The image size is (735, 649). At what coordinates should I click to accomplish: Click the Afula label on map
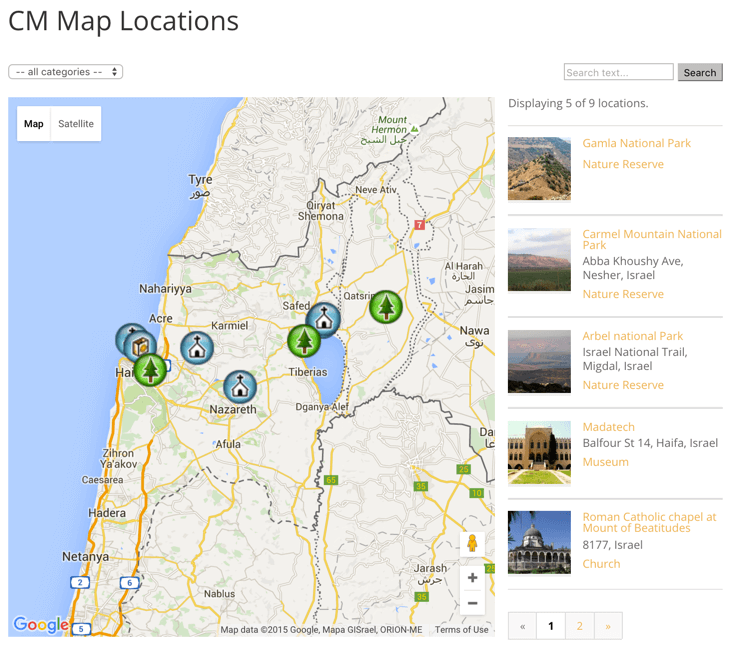(228, 444)
